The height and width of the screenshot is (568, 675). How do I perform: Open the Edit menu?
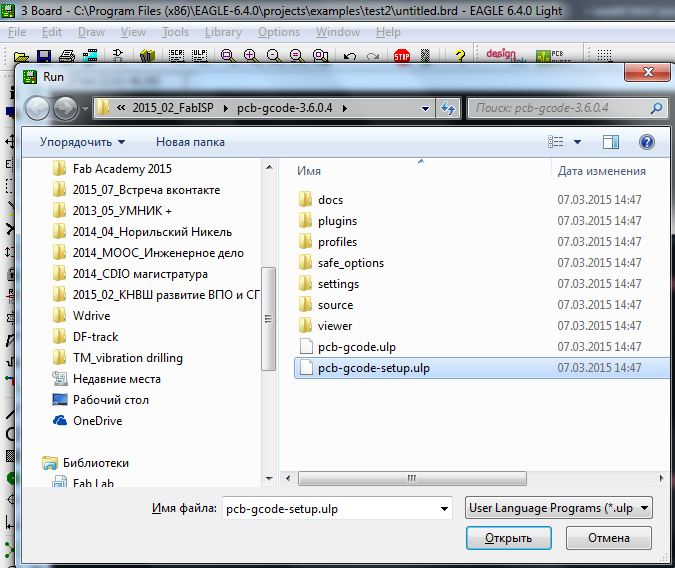tap(52, 32)
